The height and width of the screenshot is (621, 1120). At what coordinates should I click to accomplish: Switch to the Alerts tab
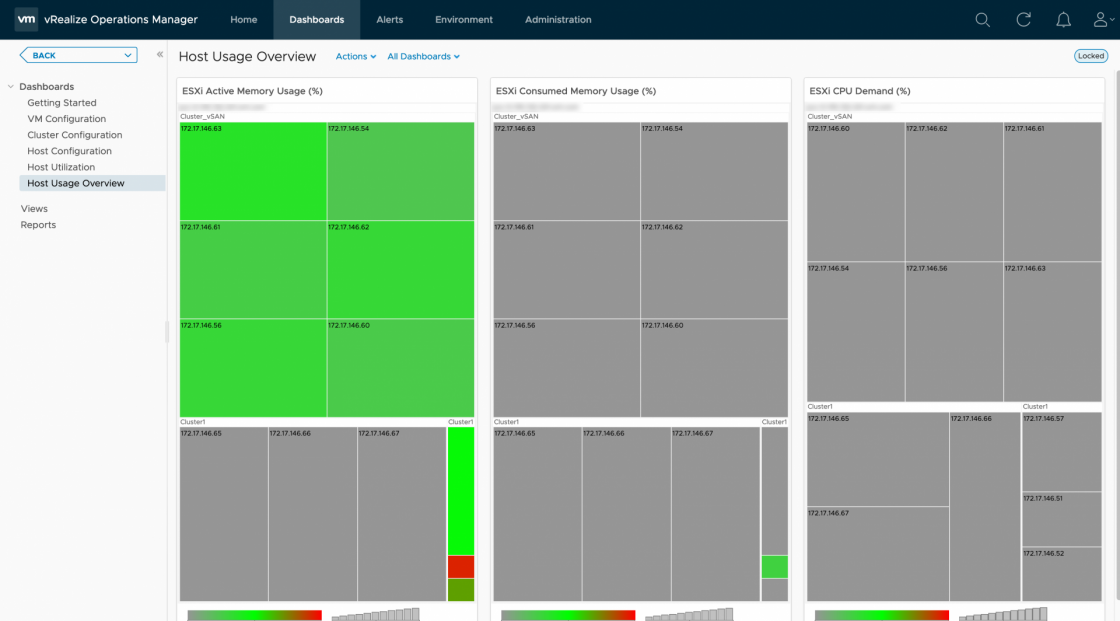point(389,20)
